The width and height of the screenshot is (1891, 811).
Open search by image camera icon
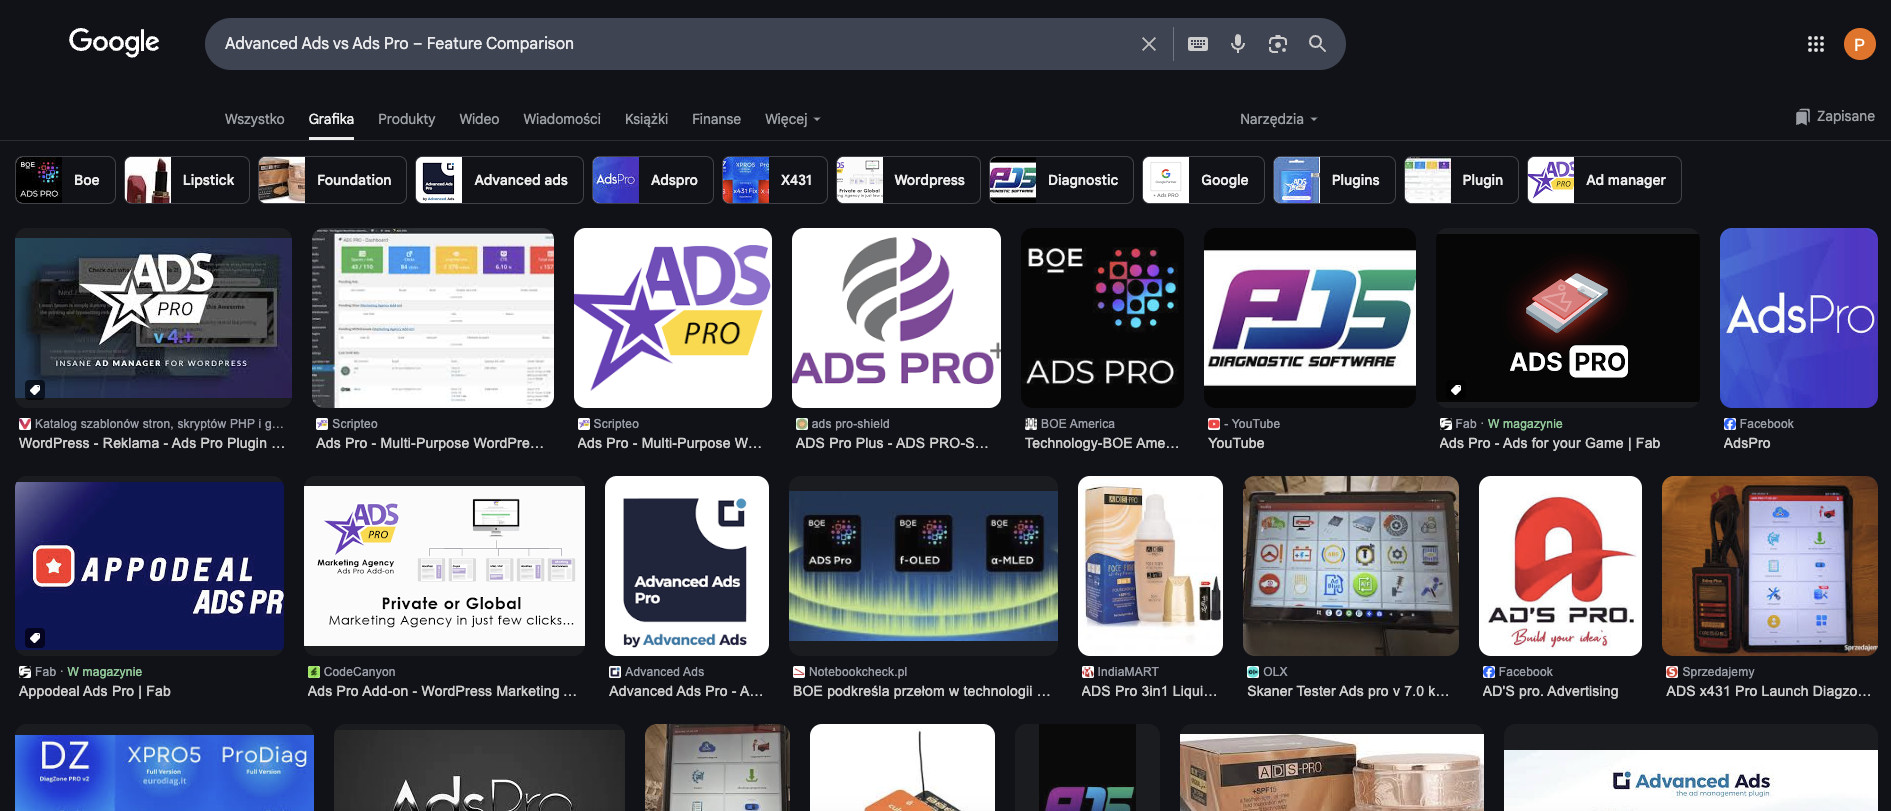click(1278, 44)
